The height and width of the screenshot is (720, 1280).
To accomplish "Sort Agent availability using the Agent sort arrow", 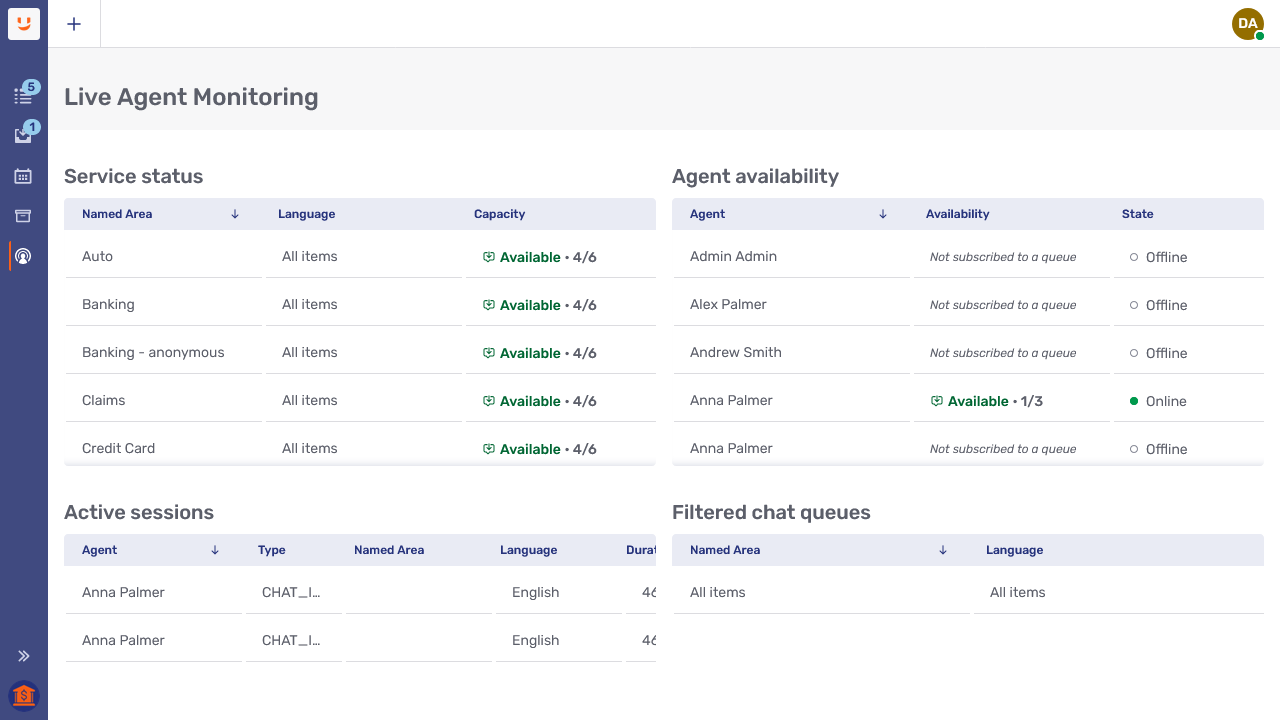I will (x=882, y=214).
